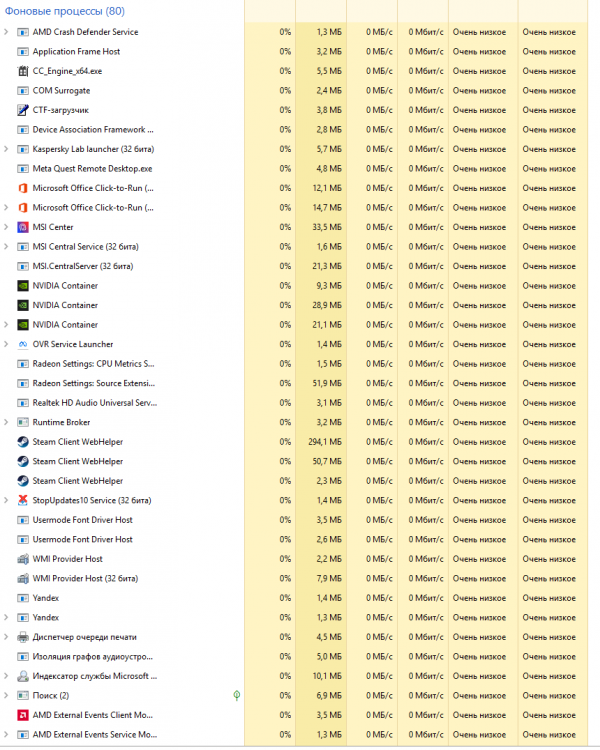
Task: Expand the Kaspersky Lab launcher row
Action: [6, 149]
